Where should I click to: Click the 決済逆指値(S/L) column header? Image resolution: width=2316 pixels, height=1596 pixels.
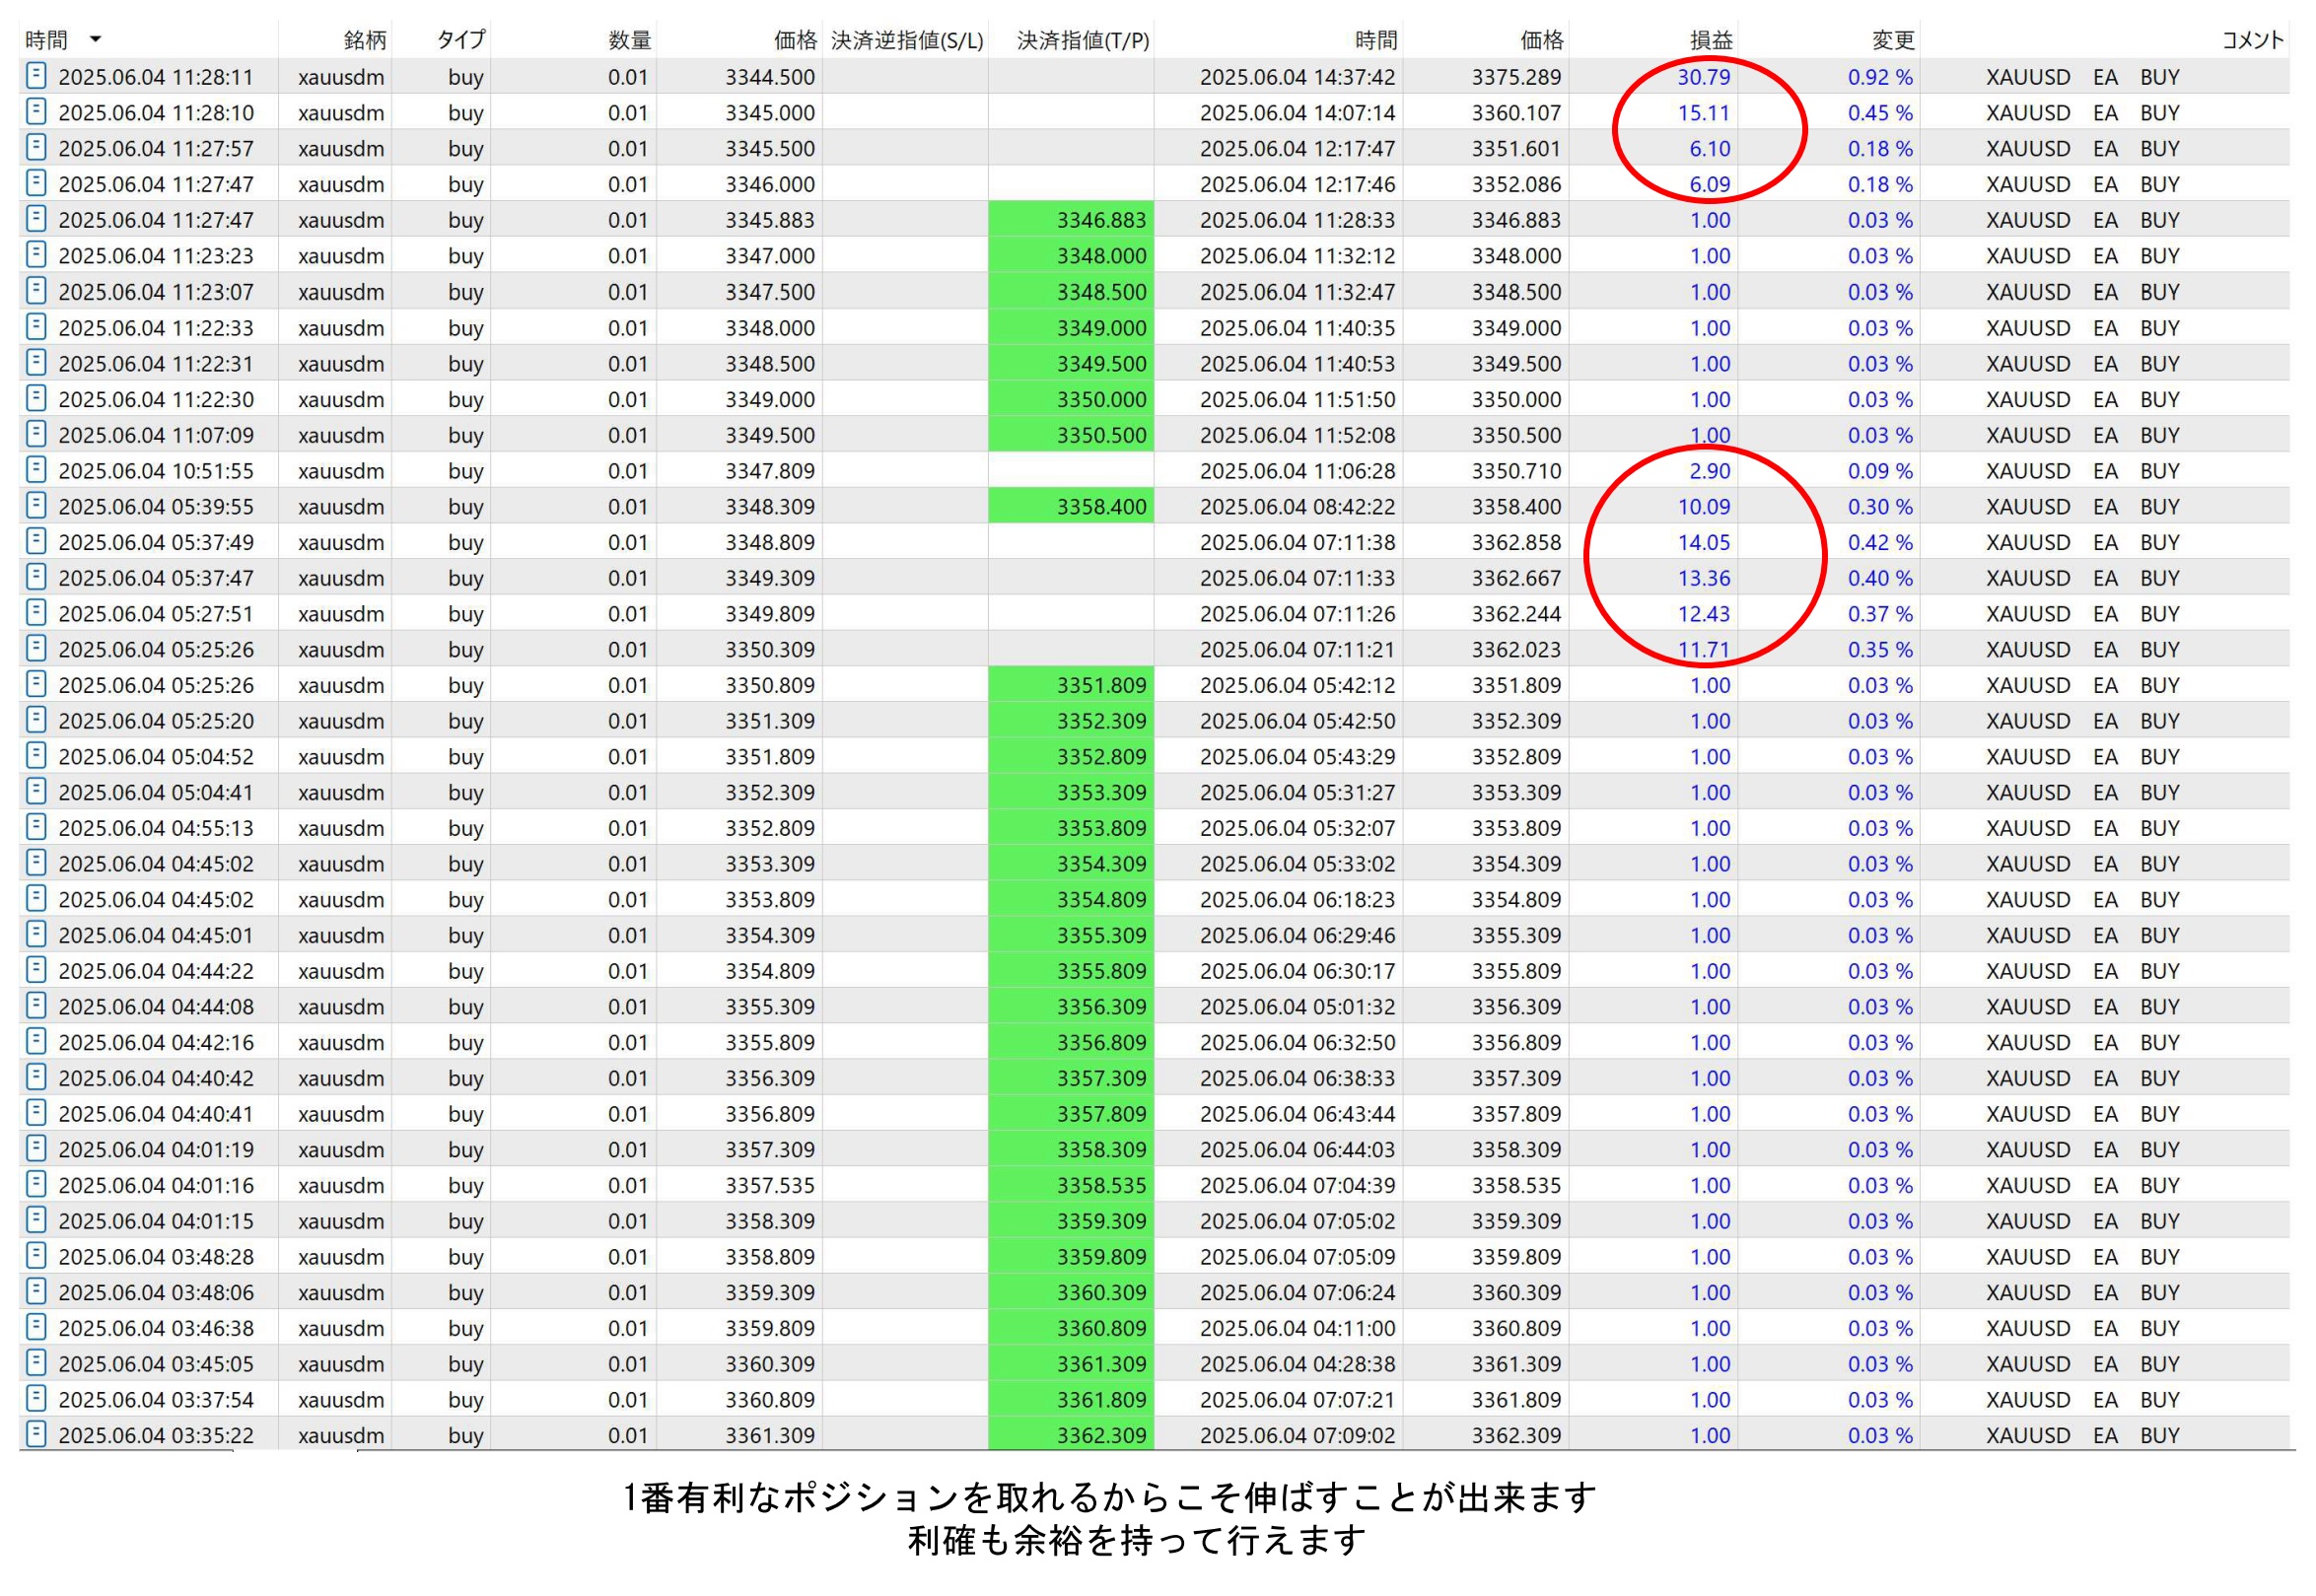907,40
